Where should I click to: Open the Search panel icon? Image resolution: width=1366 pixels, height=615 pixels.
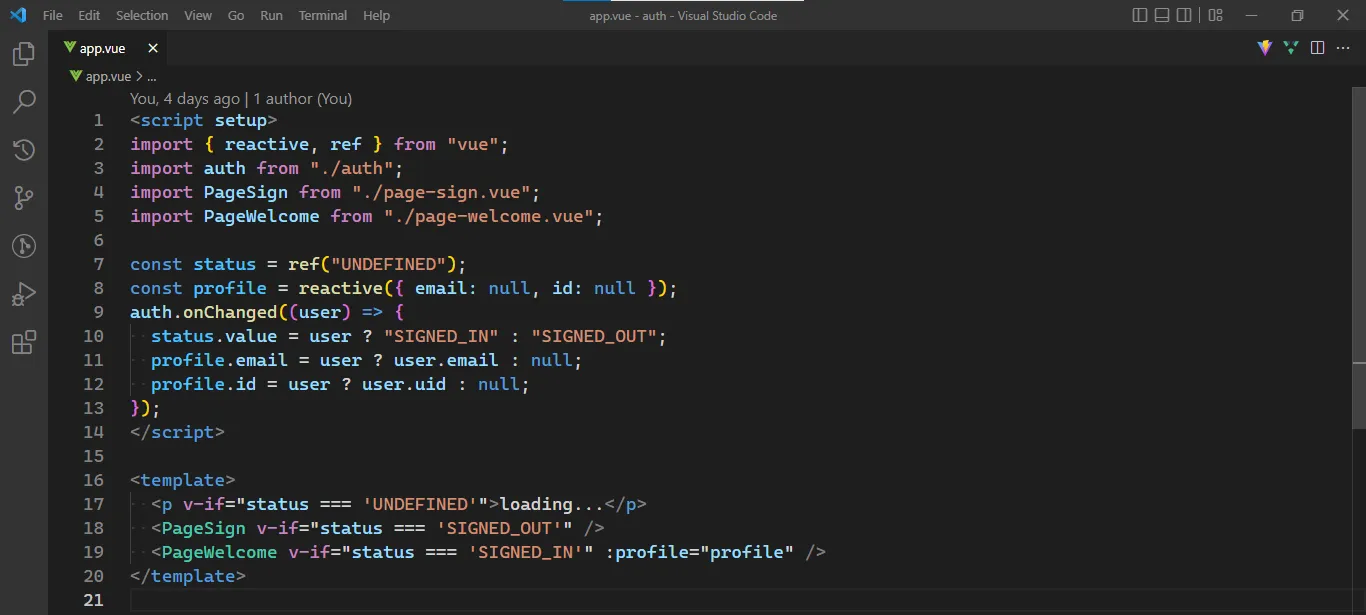coord(25,102)
